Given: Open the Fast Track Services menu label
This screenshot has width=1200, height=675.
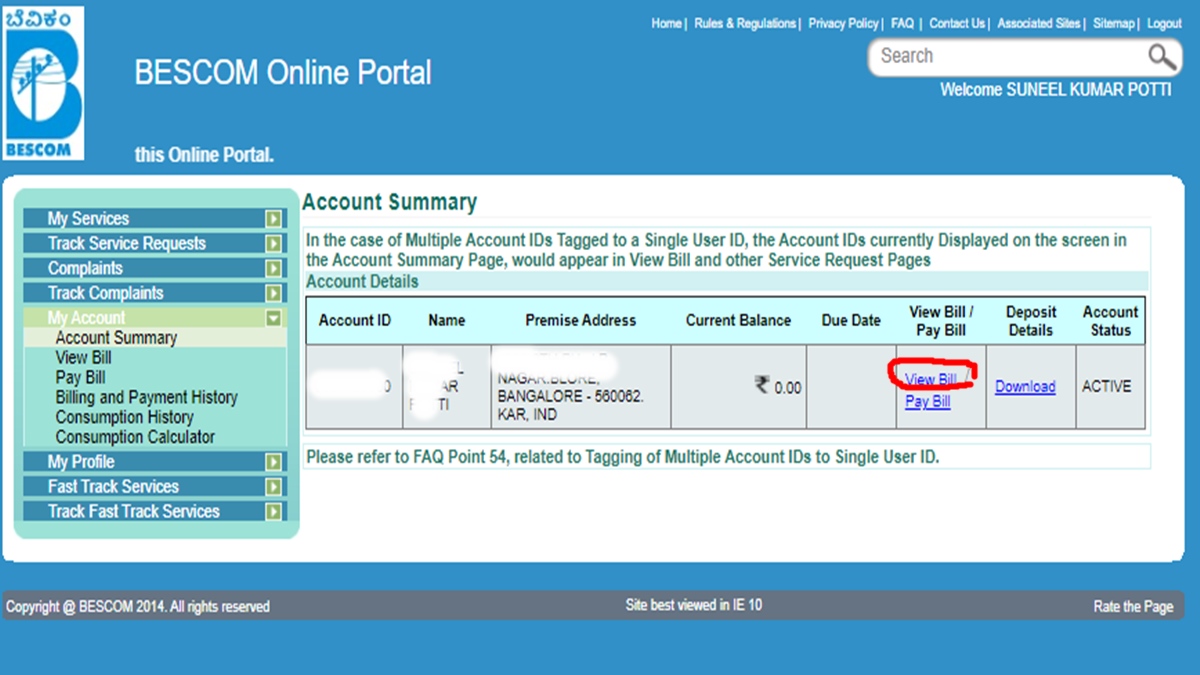Looking at the screenshot, I should coord(113,487).
